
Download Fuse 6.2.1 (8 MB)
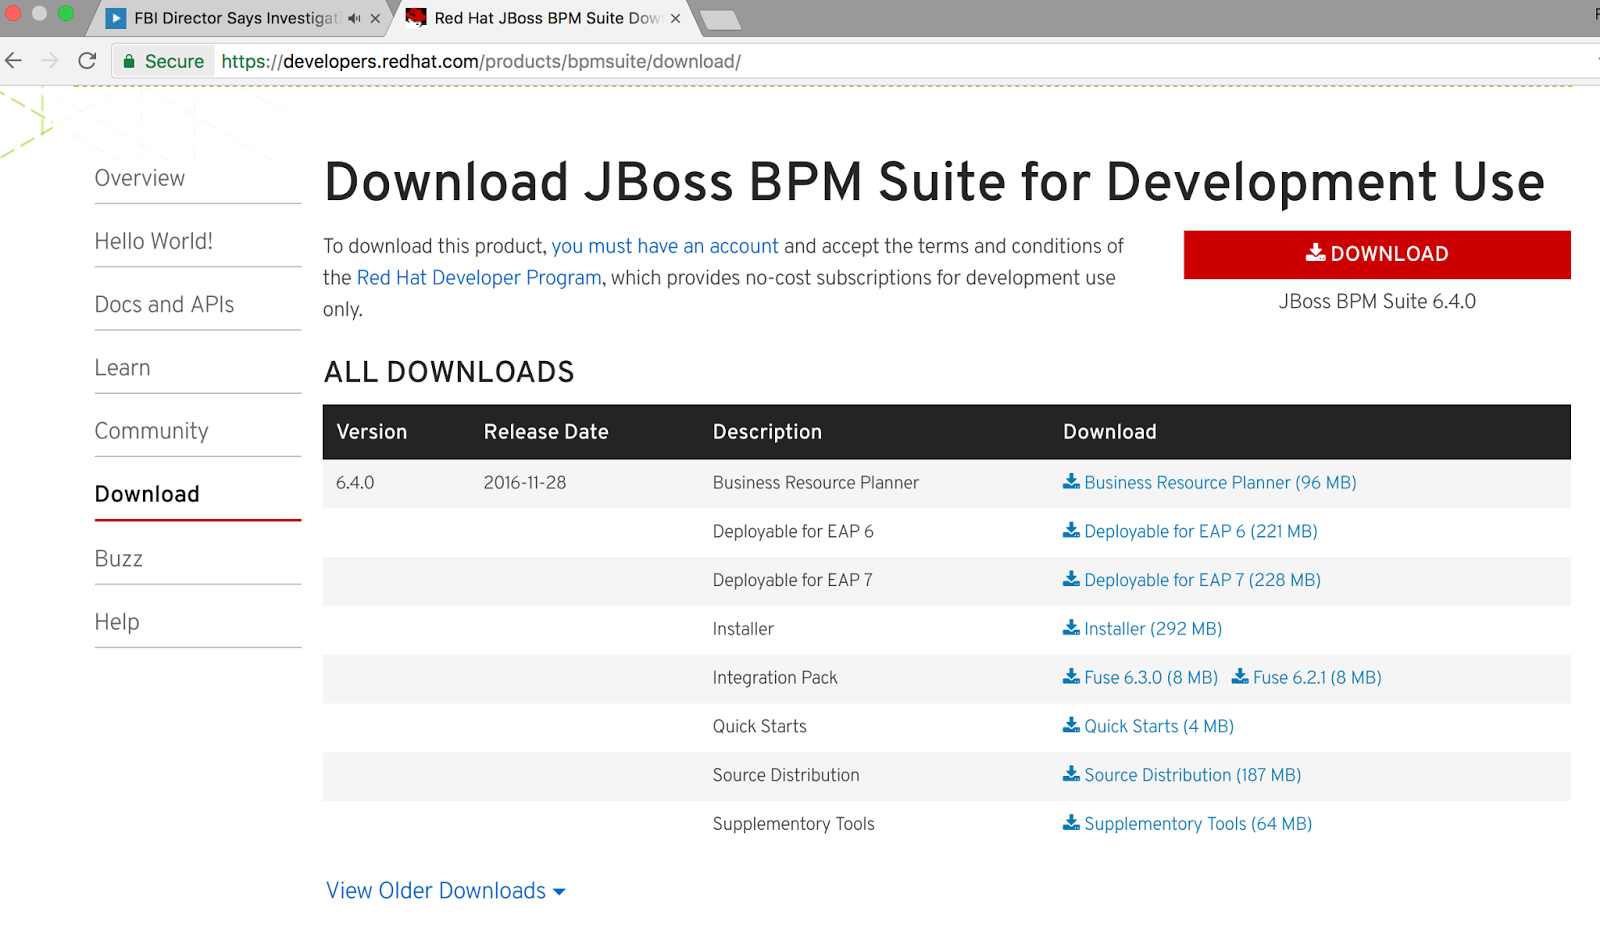pos(1317,677)
